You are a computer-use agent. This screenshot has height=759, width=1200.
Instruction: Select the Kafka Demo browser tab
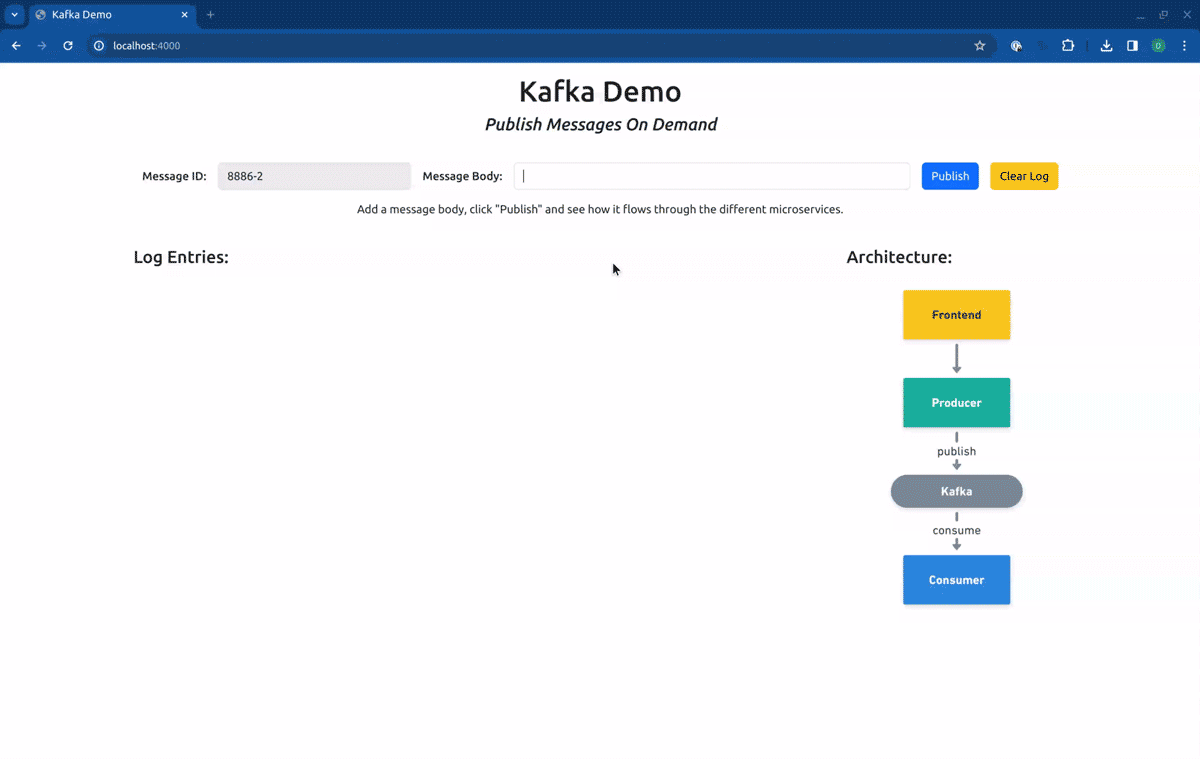click(x=113, y=15)
